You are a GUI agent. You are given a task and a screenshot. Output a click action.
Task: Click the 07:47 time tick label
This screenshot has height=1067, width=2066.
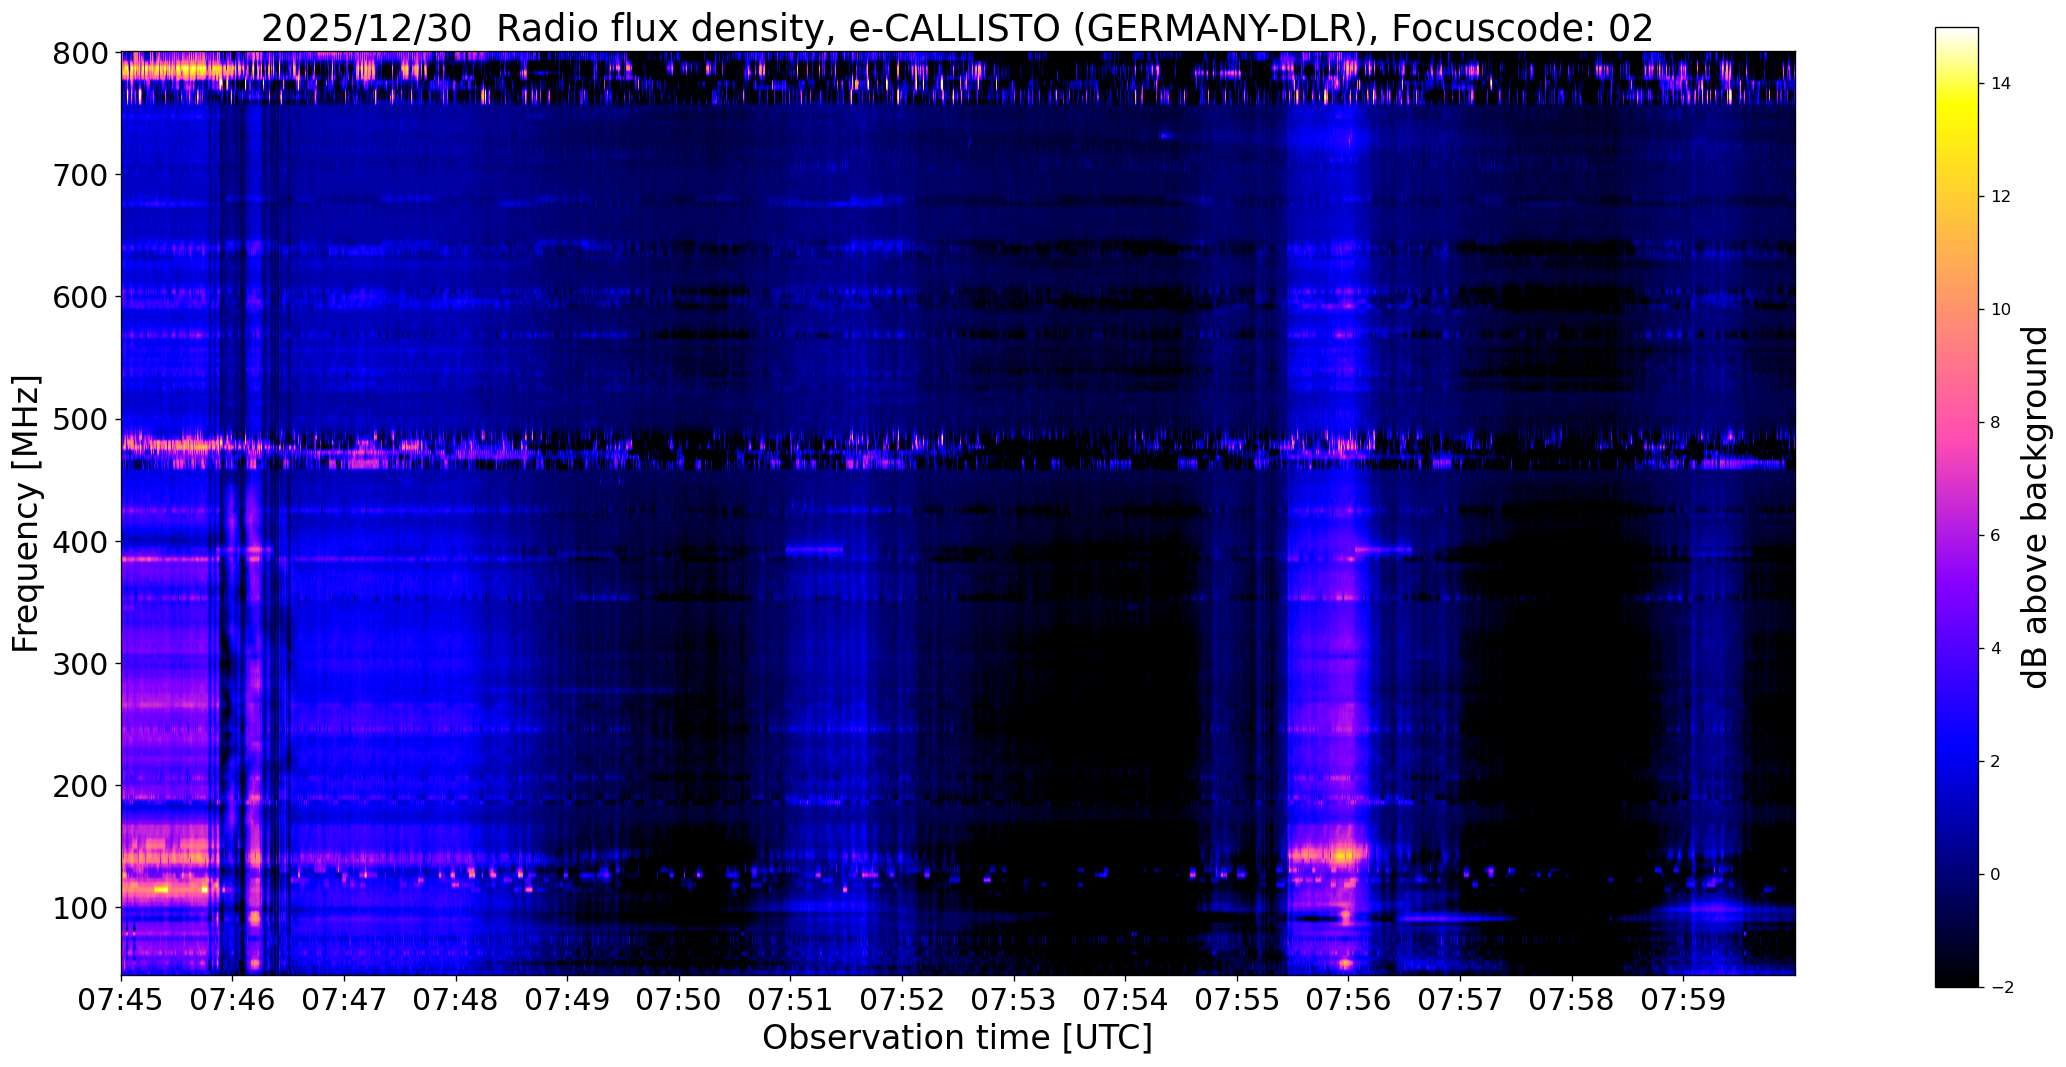coord(345,1000)
